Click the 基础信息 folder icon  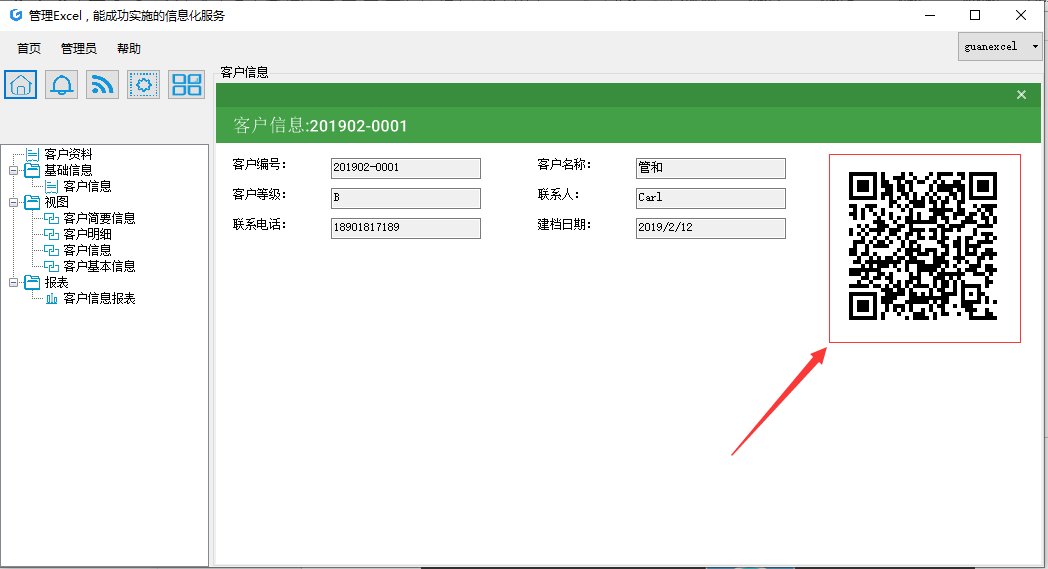pyautogui.click(x=32, y=170)
